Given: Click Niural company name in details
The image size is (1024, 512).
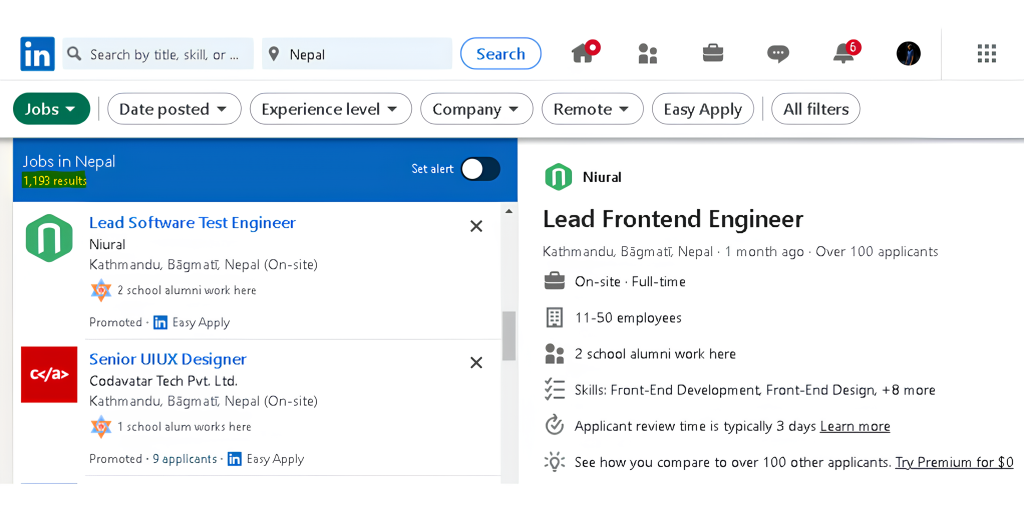Looking at the screenshot, I should 602,177.
